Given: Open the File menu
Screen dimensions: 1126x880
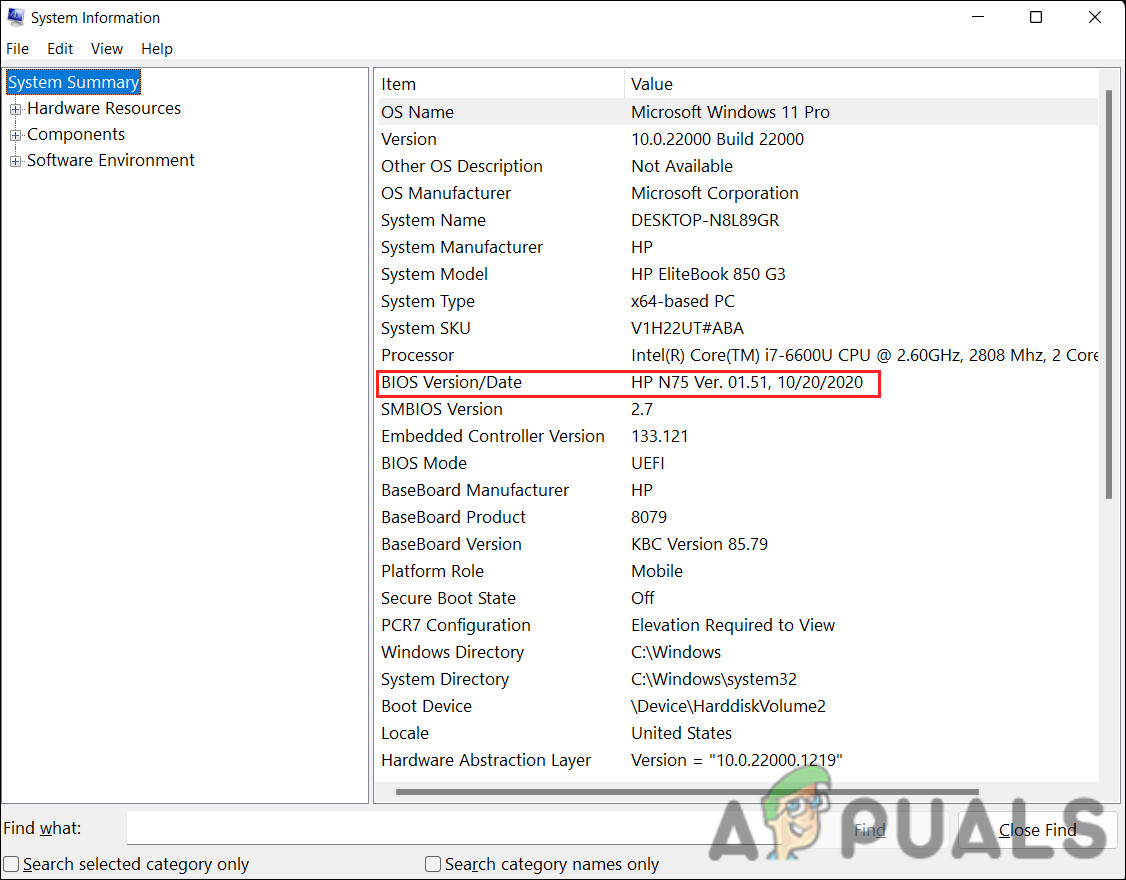Looking at the screenshot, I should [x=17, y=48].
